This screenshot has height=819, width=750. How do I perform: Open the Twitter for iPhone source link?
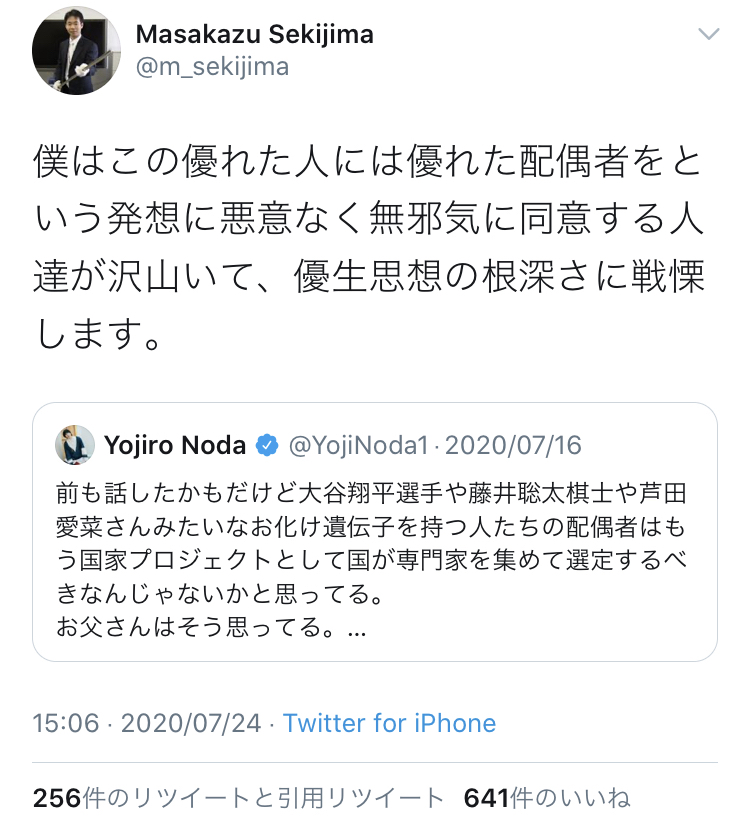pos(389,723)
